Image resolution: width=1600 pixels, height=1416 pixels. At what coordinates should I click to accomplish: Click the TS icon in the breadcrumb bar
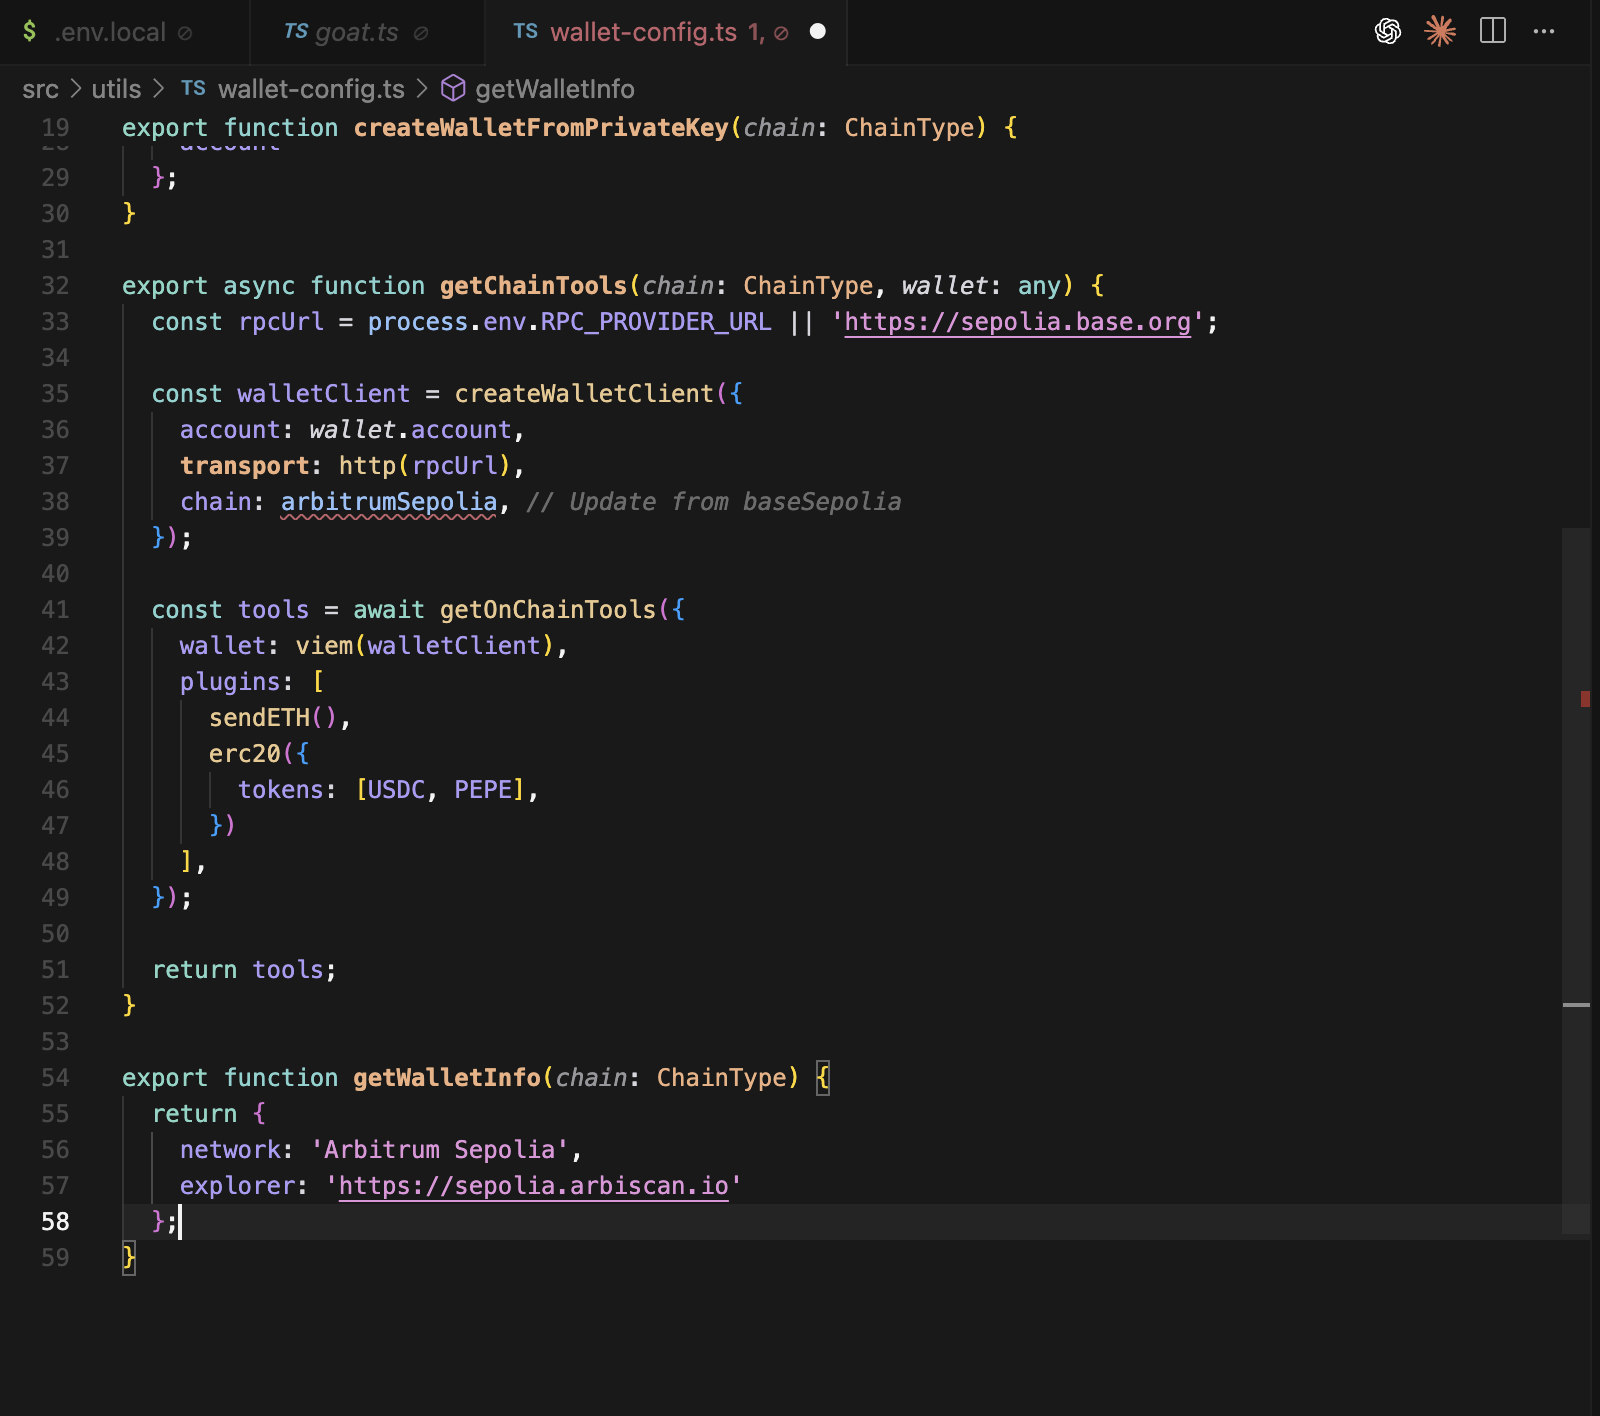(x=194, y=88)
